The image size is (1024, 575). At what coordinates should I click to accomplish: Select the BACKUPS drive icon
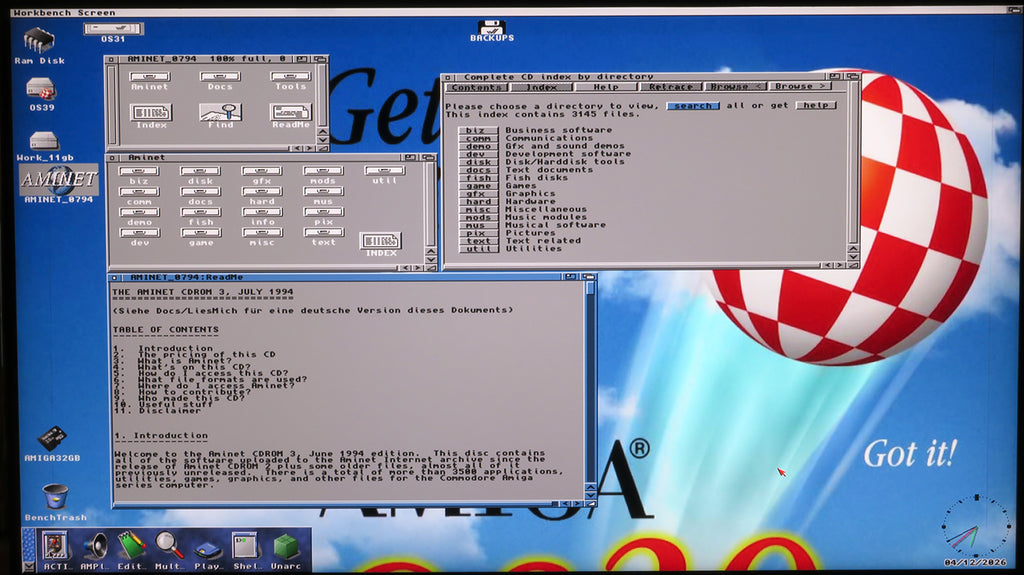tap(492, 28)
